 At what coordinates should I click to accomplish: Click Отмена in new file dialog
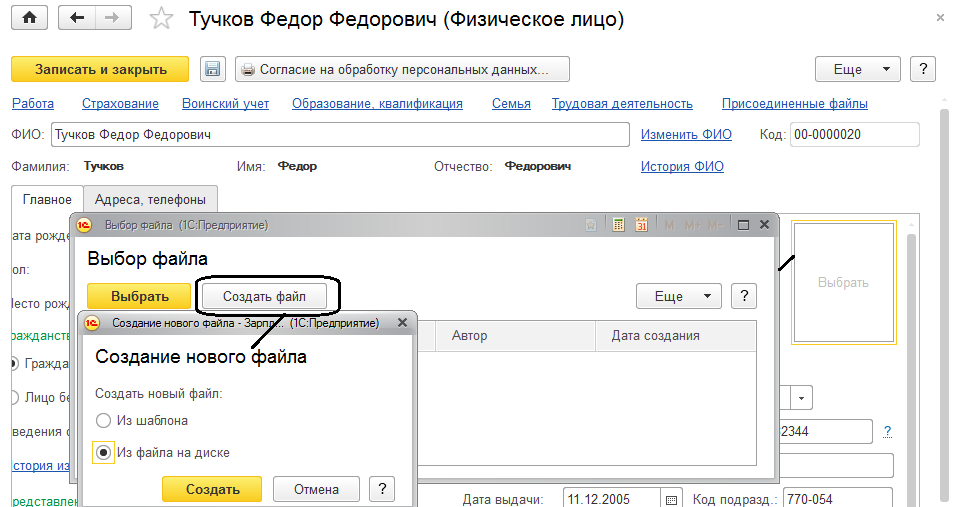[x=316, y=489]
